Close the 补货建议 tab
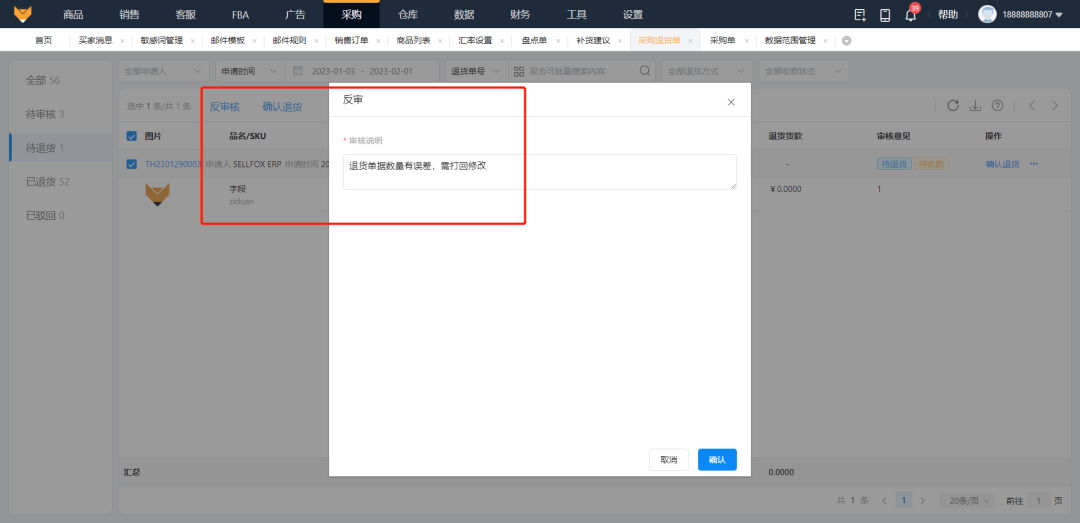 click(620, 41)
